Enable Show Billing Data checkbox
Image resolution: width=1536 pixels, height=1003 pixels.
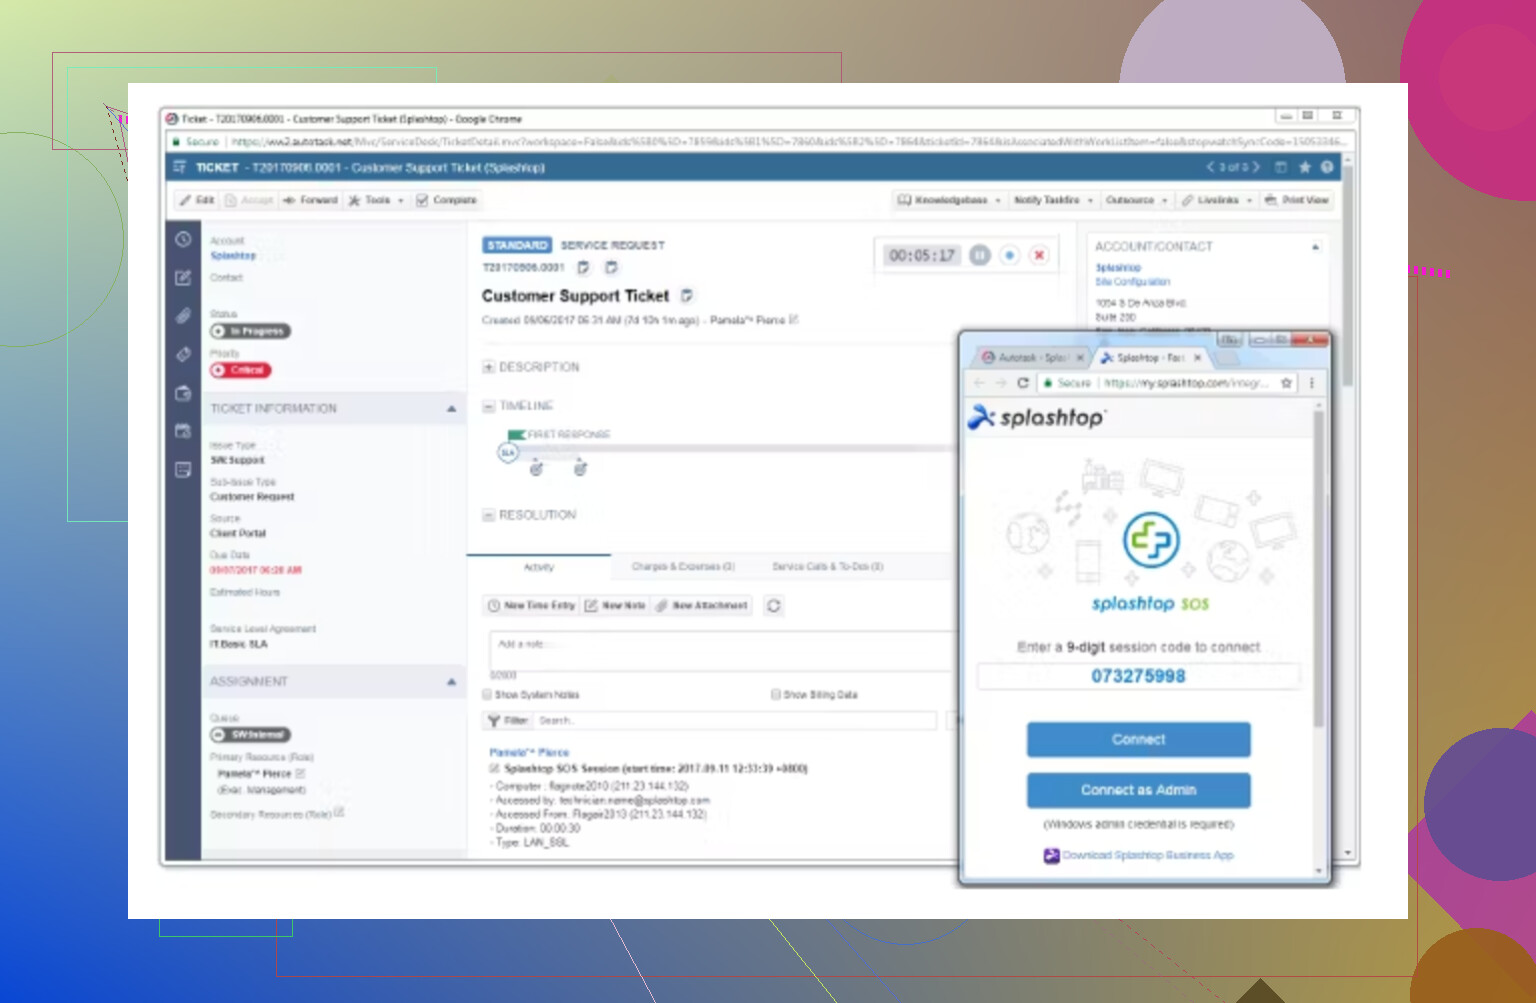[x=775, y=694]
